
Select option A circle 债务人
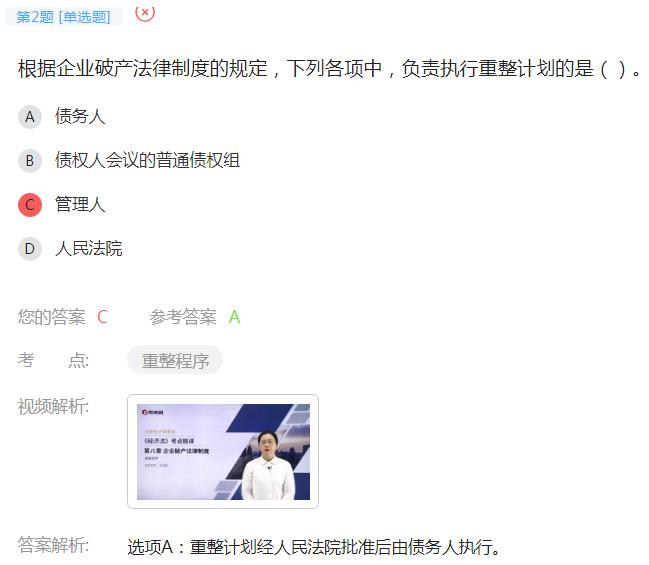tap(30, 117)
